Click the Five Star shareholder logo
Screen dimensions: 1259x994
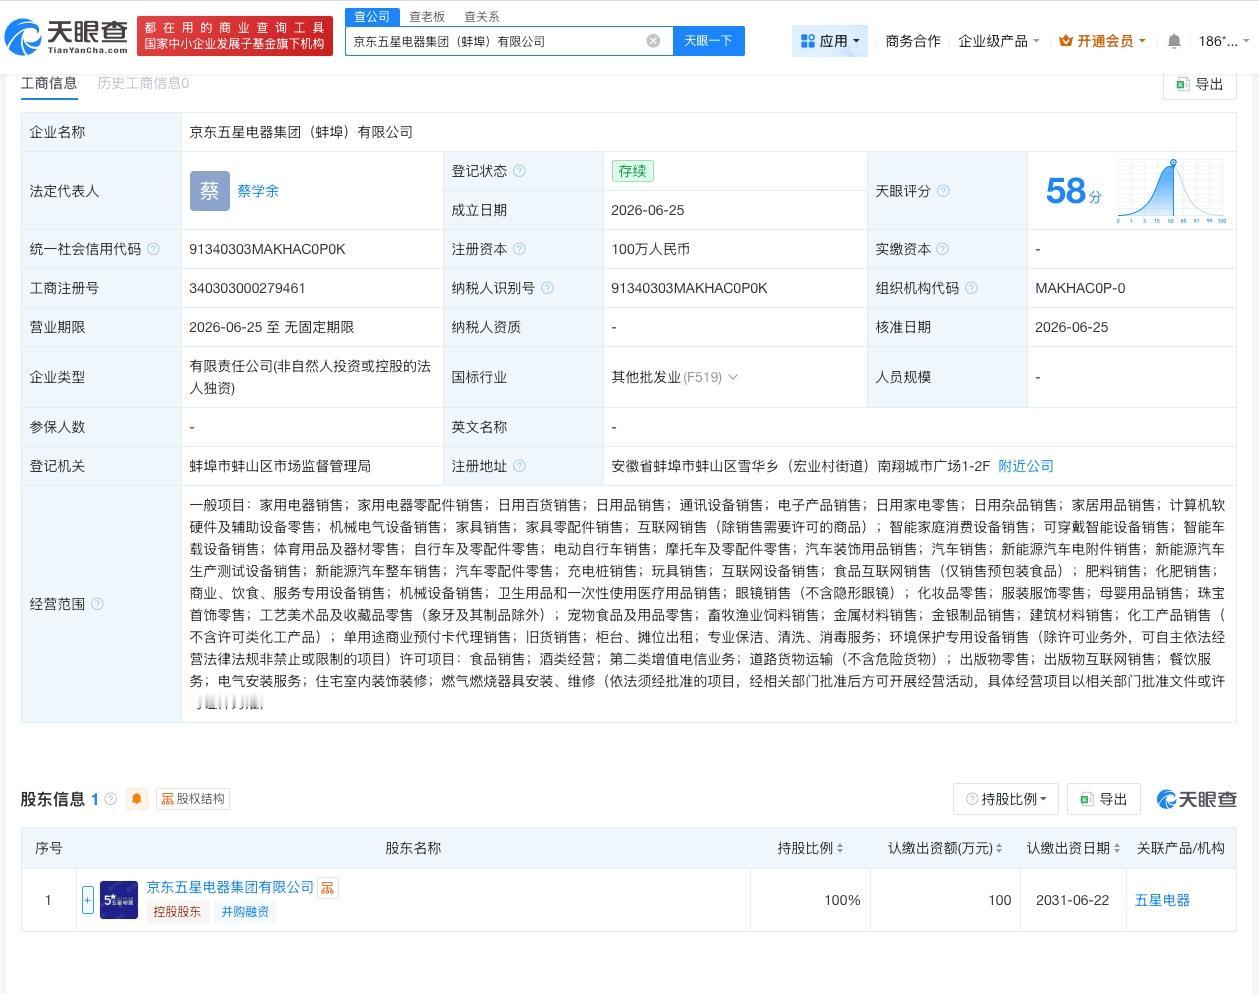119,900
